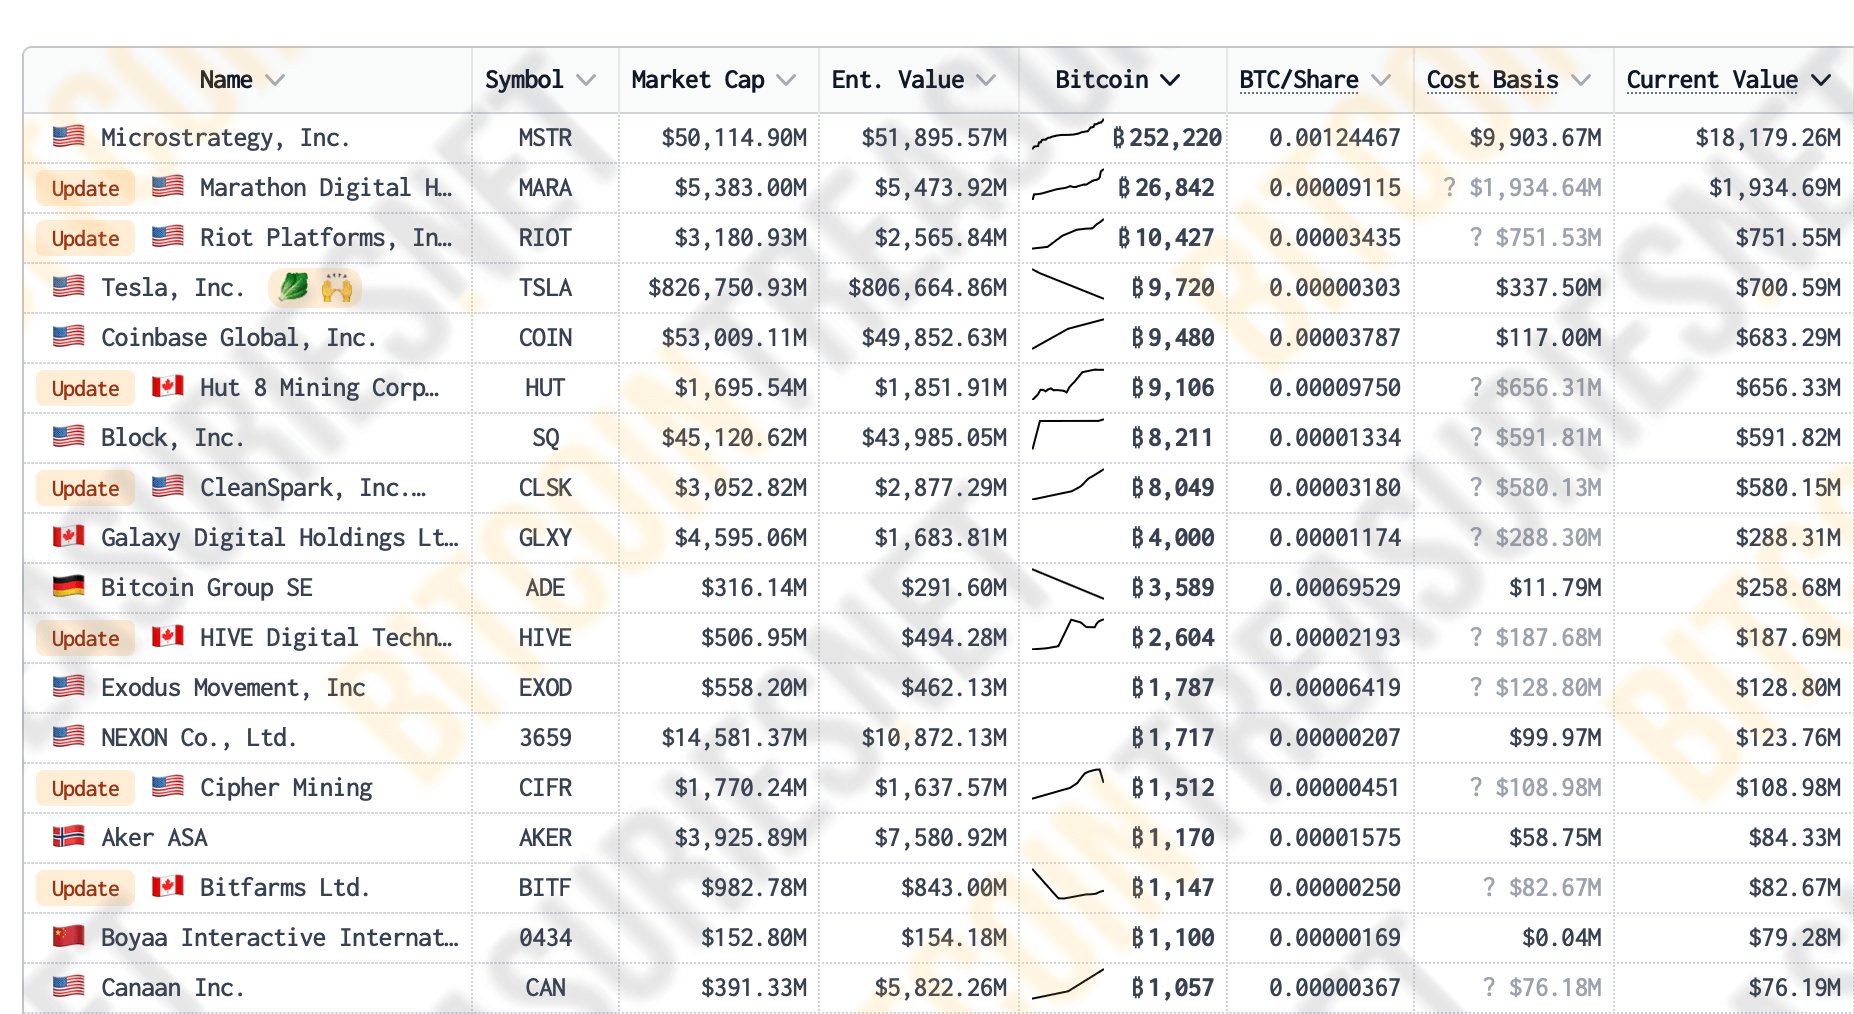Open the Galaxy Digital Holdings company link
This screenshot has height=1014, width=1854.
tap(279, 538)
